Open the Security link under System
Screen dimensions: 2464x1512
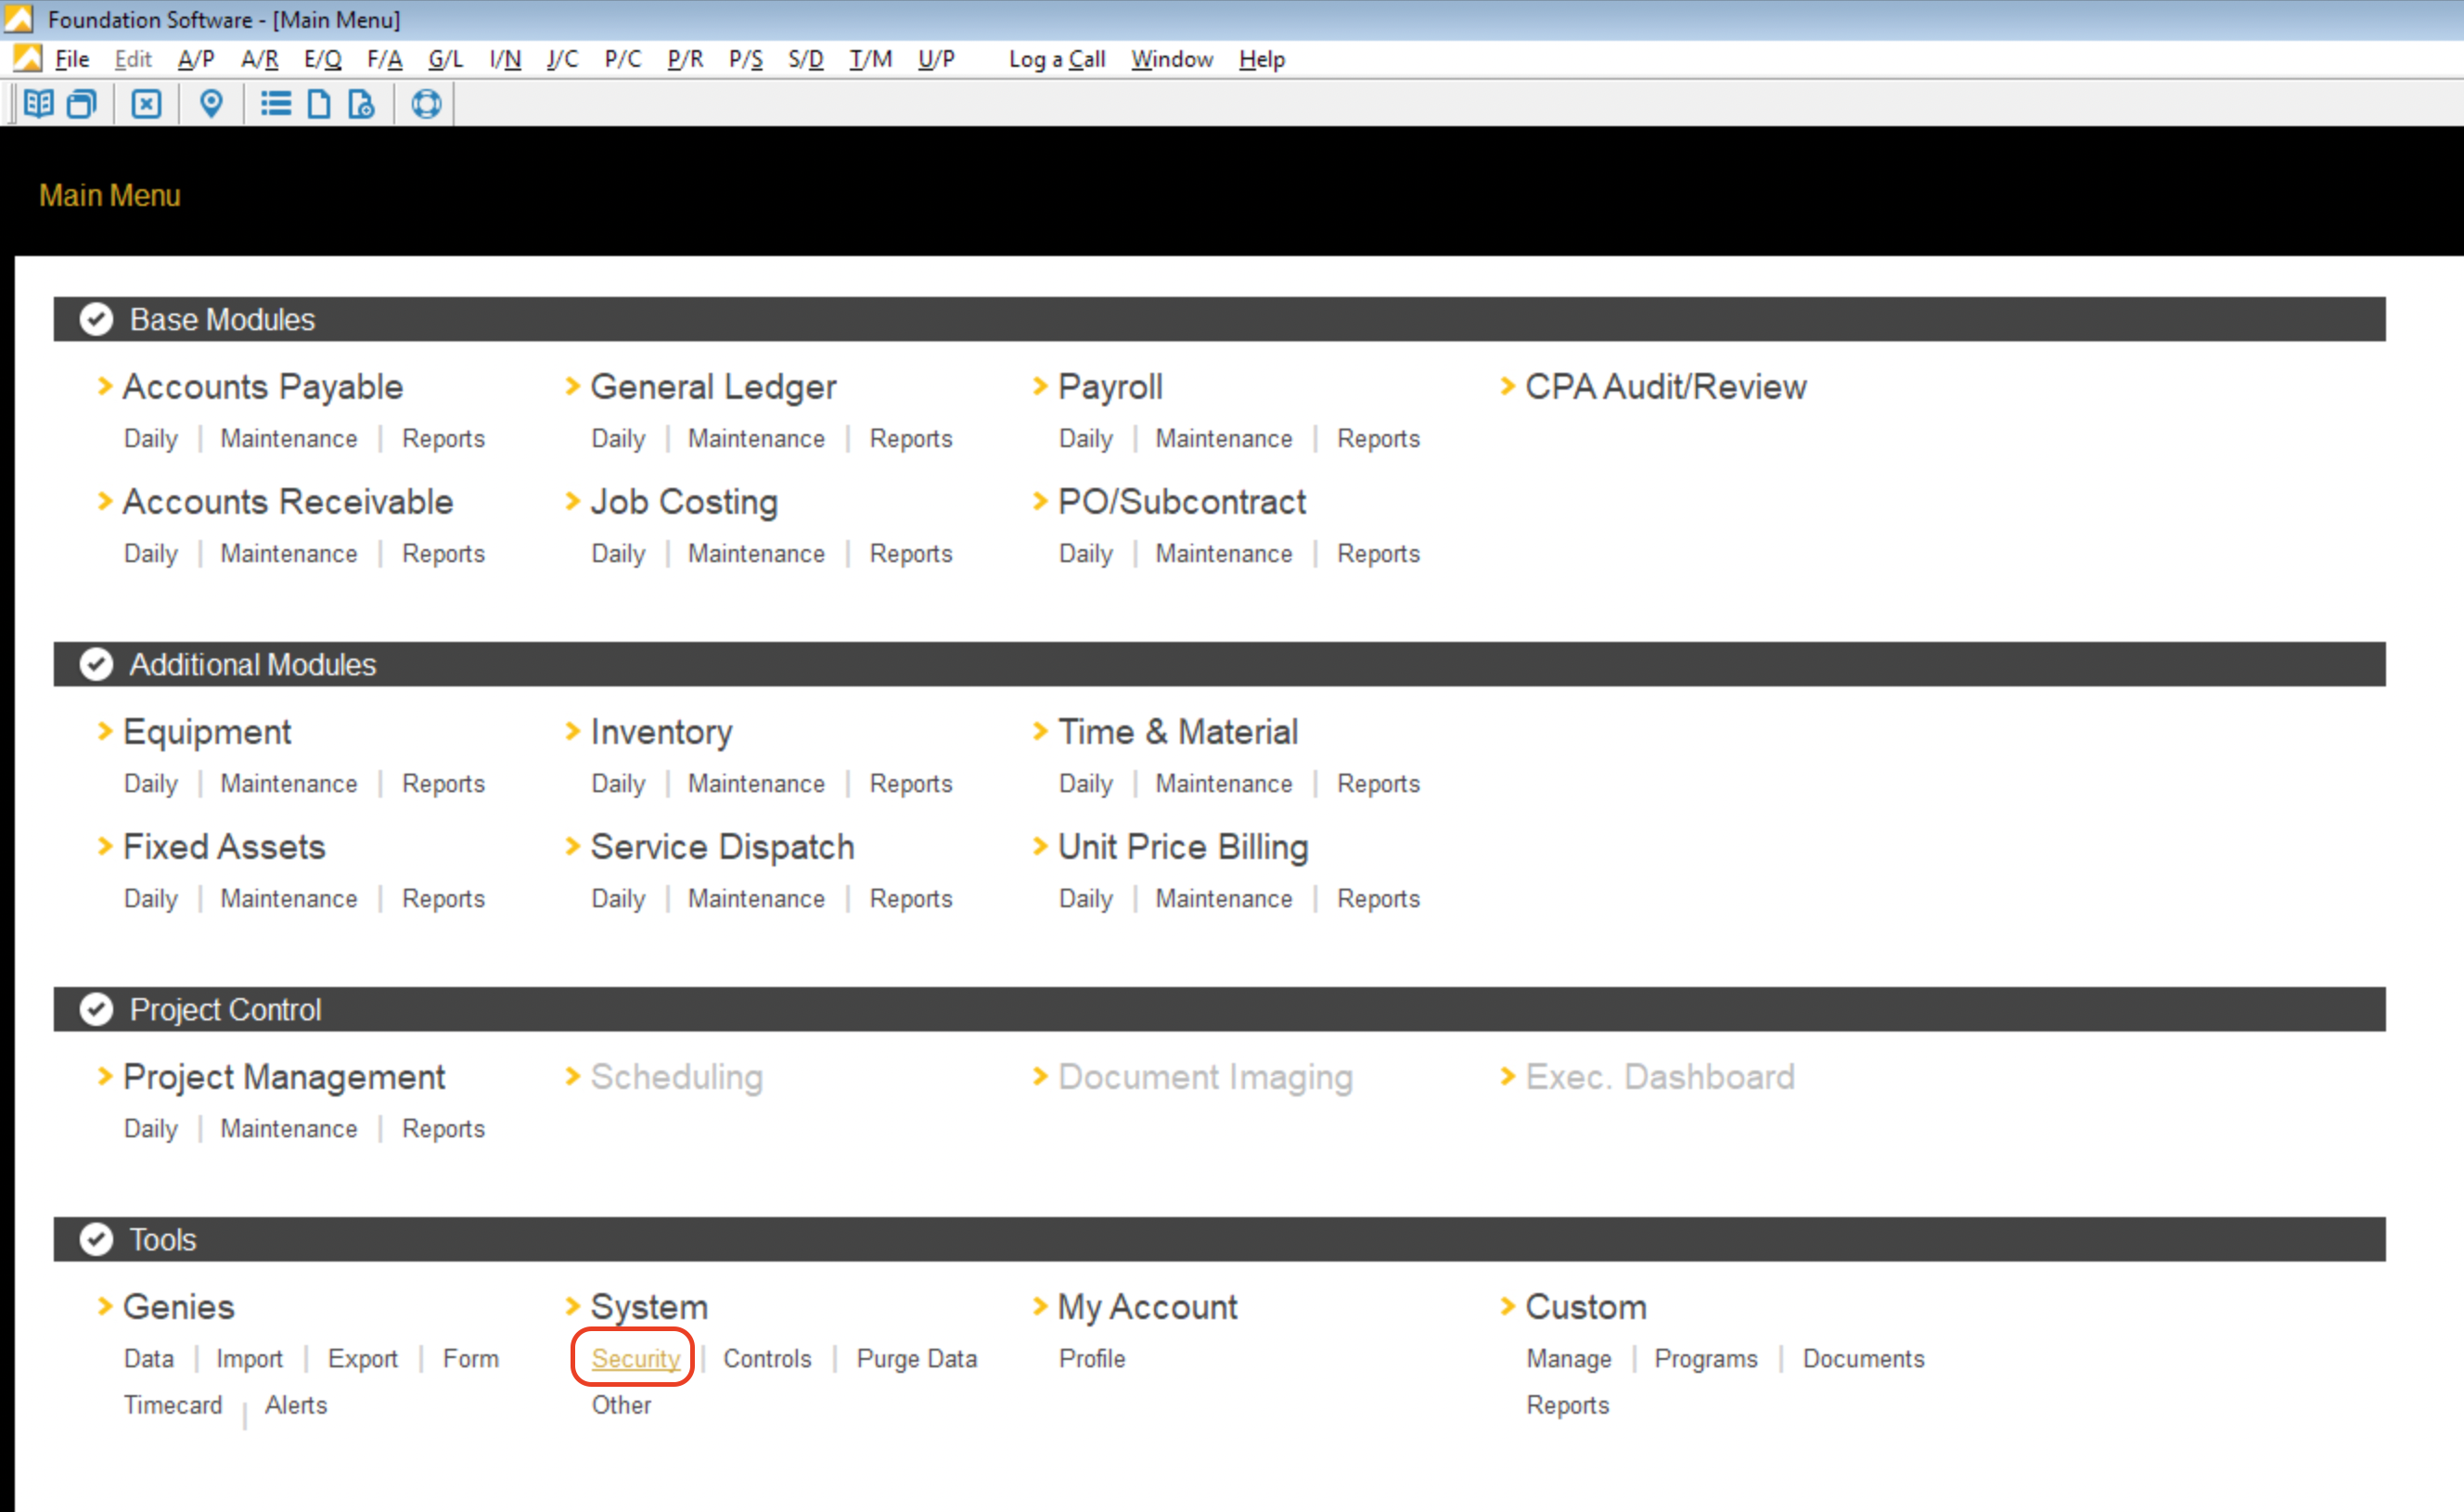coord(635,1358)
